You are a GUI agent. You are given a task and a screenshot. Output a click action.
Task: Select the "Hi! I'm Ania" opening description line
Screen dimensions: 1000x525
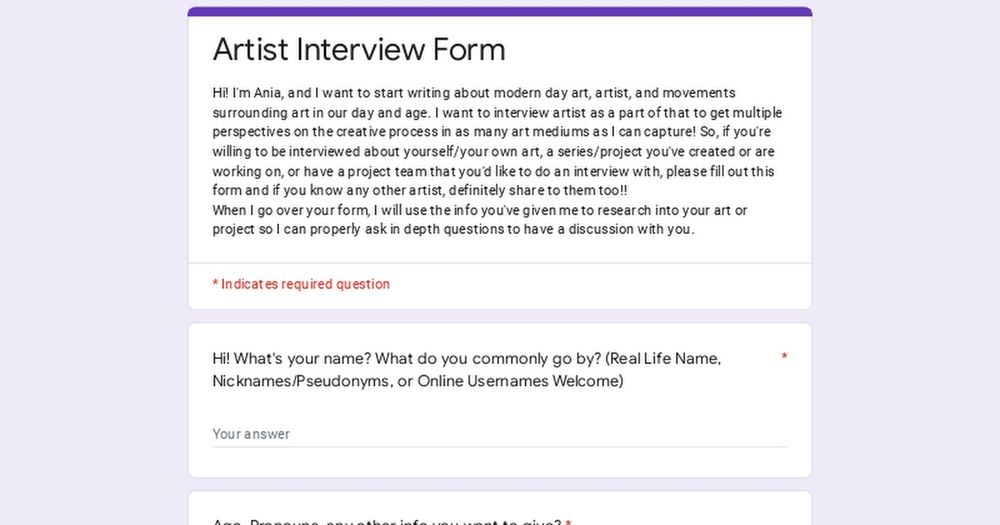point(474,93)
